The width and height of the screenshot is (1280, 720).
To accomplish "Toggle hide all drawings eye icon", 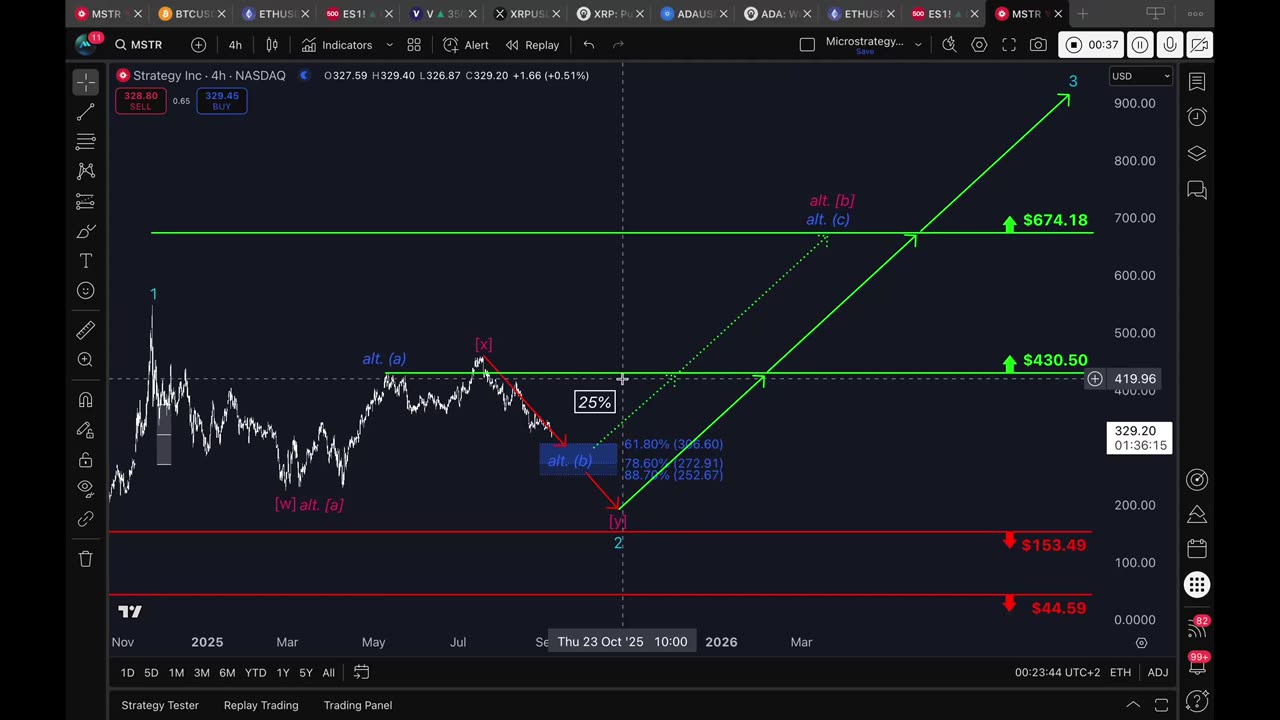I will tap(85, 490).
